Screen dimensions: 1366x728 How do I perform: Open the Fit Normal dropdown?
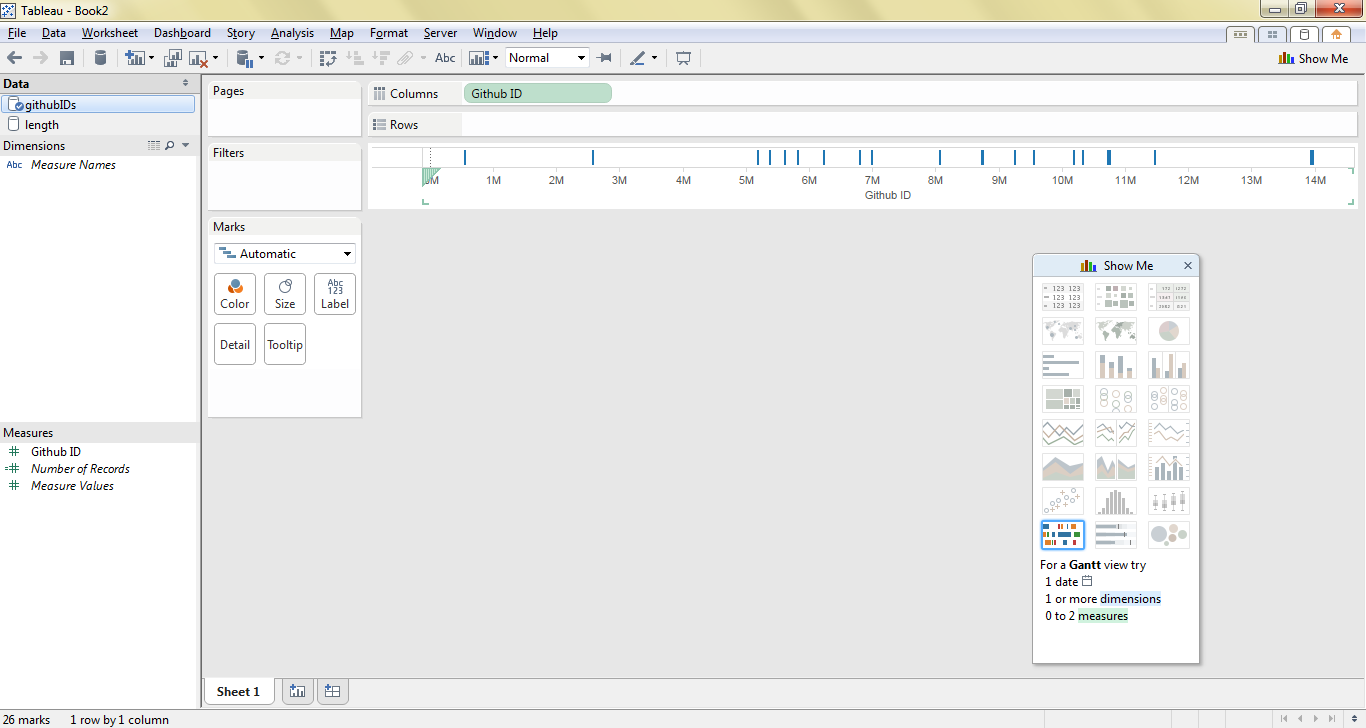click(547, 58)
